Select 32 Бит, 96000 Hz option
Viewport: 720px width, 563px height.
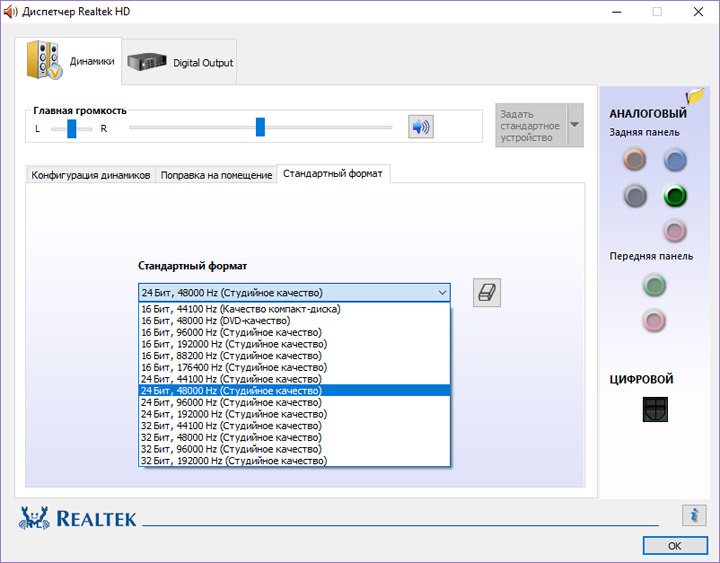click(x=294, y=449)
